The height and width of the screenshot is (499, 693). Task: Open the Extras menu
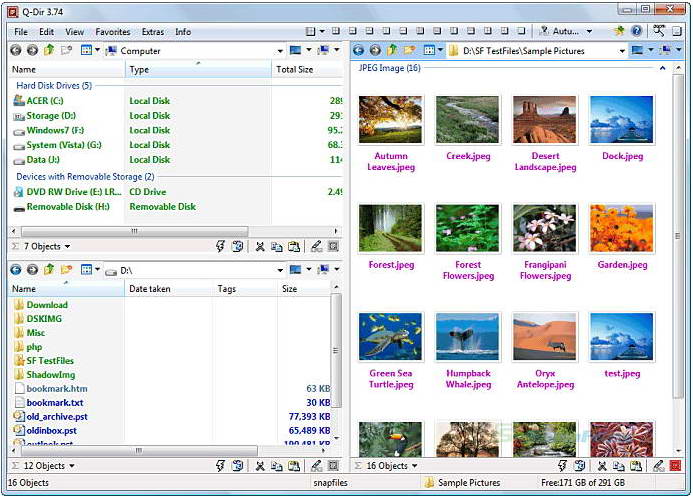tap(152, 32)
